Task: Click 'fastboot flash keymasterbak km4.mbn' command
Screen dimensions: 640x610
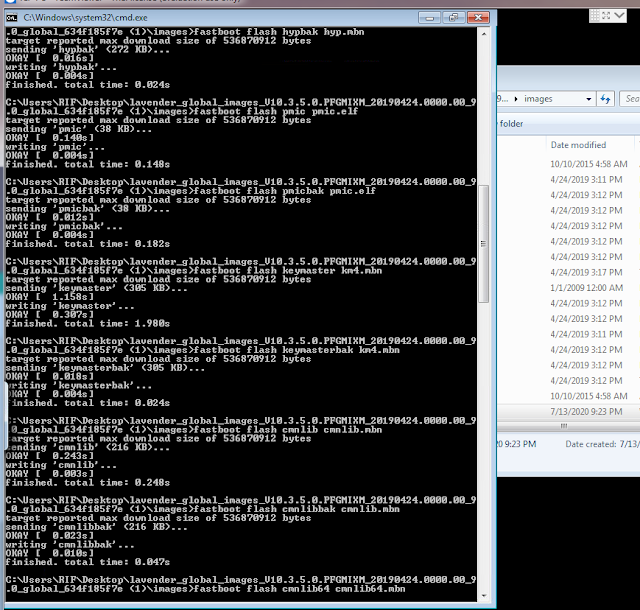Action: (x=297, y=350)
